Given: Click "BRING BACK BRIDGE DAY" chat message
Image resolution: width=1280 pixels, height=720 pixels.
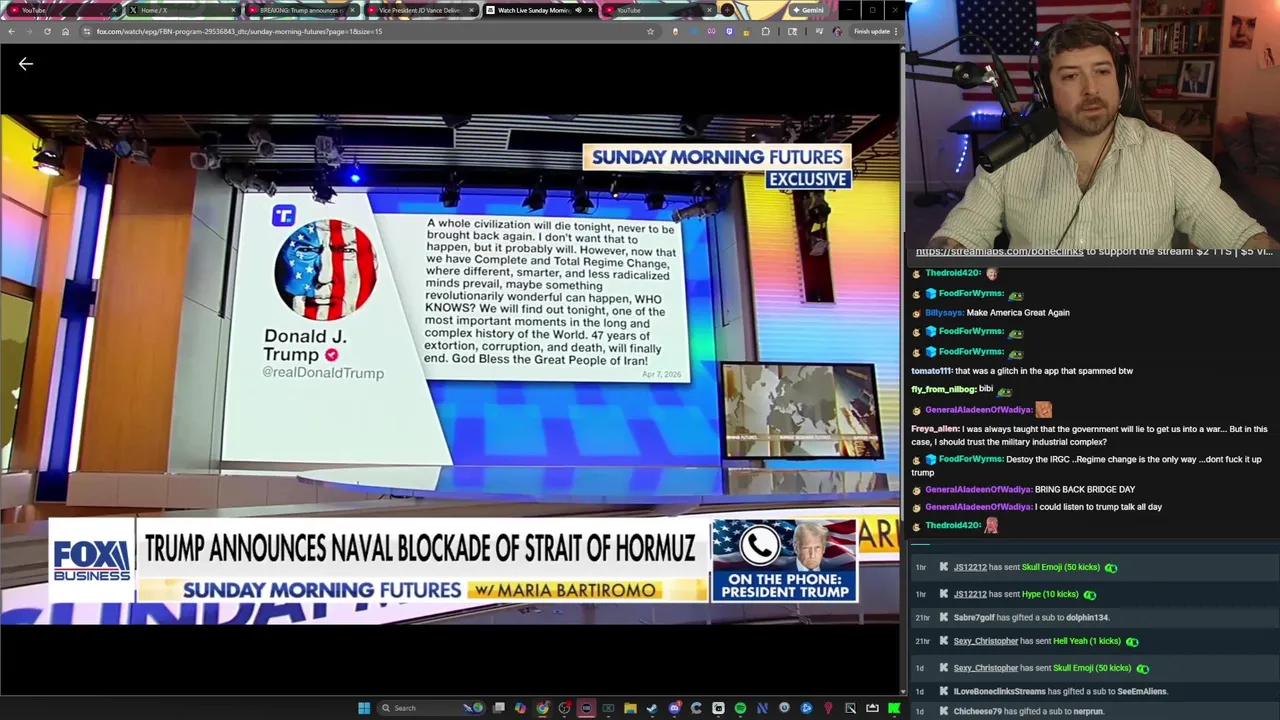Looking at the screenshot, I should tap(1085, 490).
